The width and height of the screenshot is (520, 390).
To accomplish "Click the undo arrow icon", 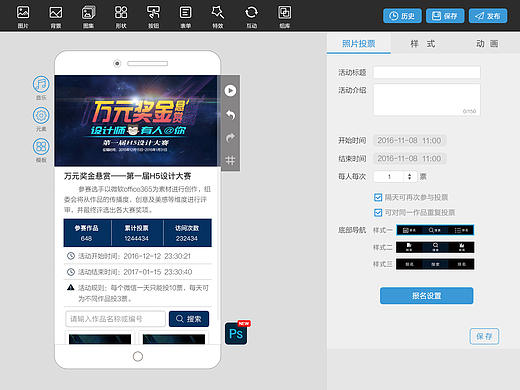I will 230,115.
